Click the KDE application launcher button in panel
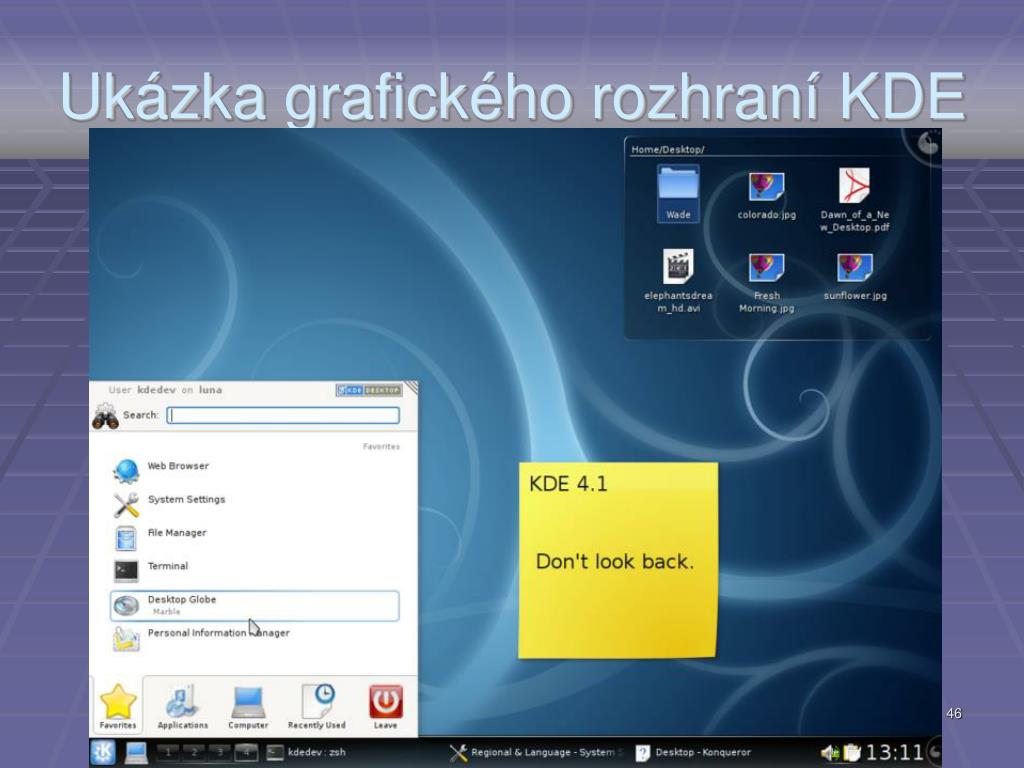The image size is (1024, 768). pos(103,752)
